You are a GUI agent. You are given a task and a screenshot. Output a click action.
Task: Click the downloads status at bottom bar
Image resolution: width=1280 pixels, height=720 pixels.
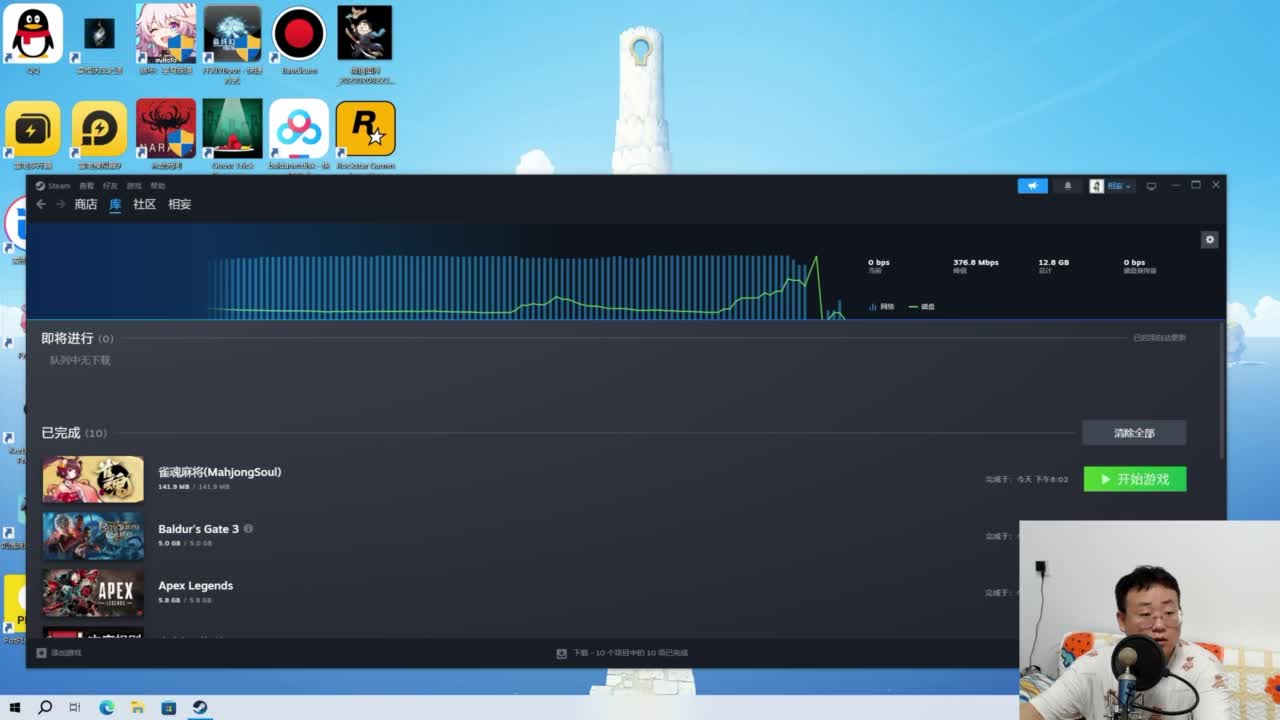(622, 653)
